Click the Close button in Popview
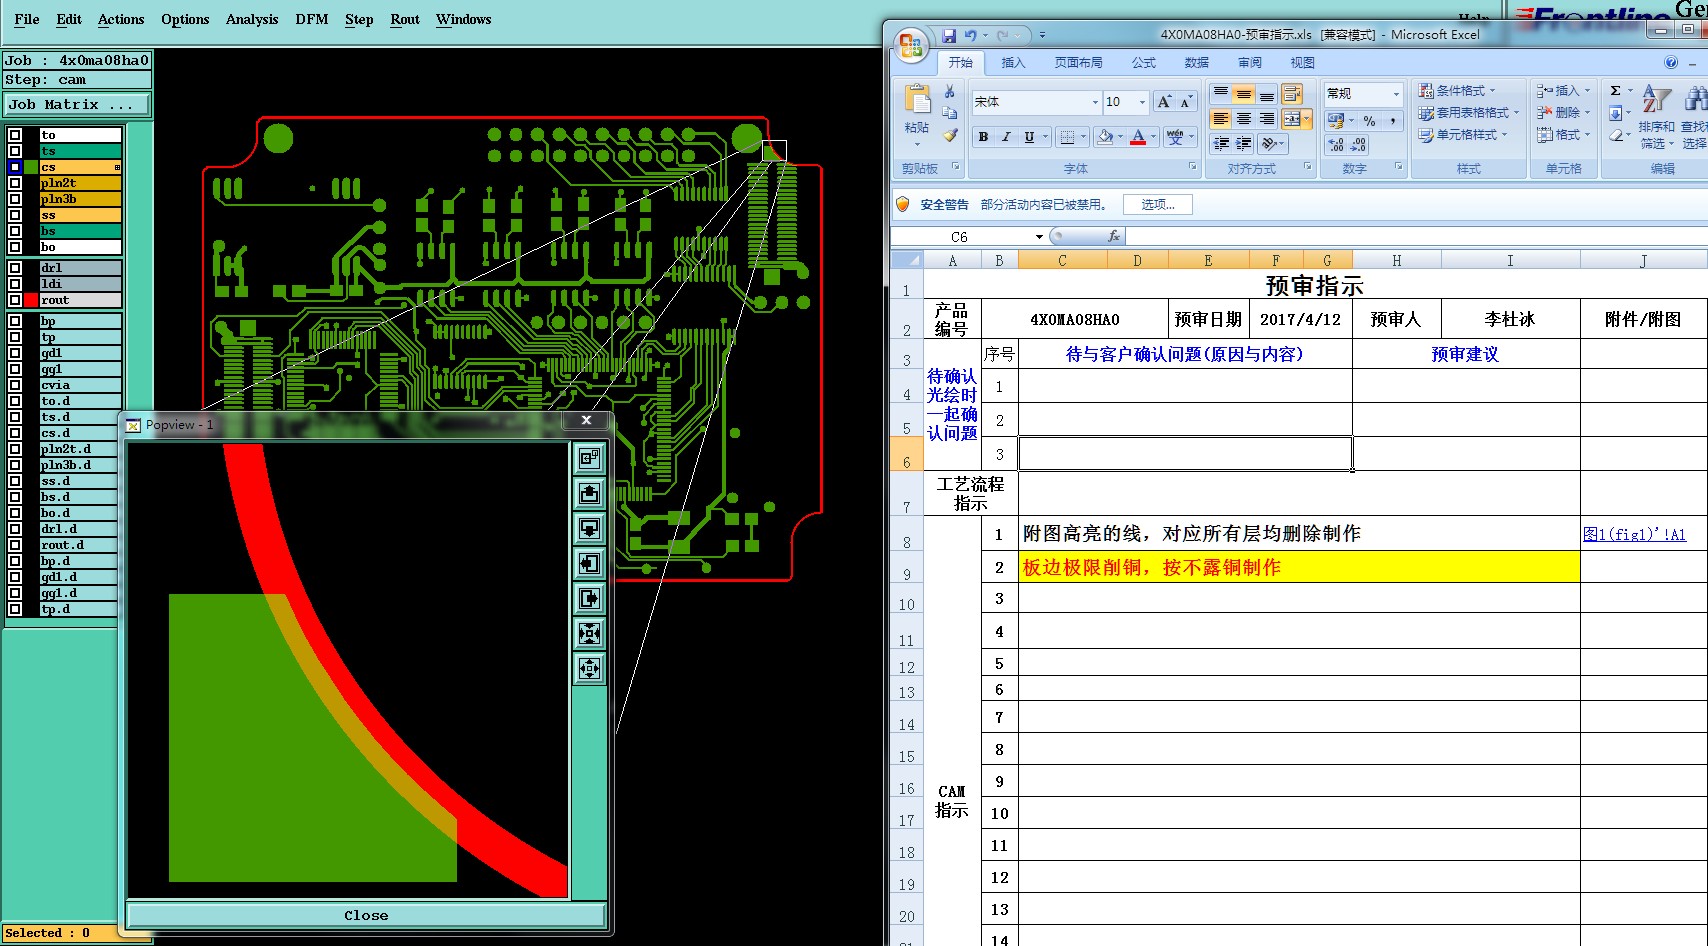The image size is (1708, 946). tap(366, 915)
